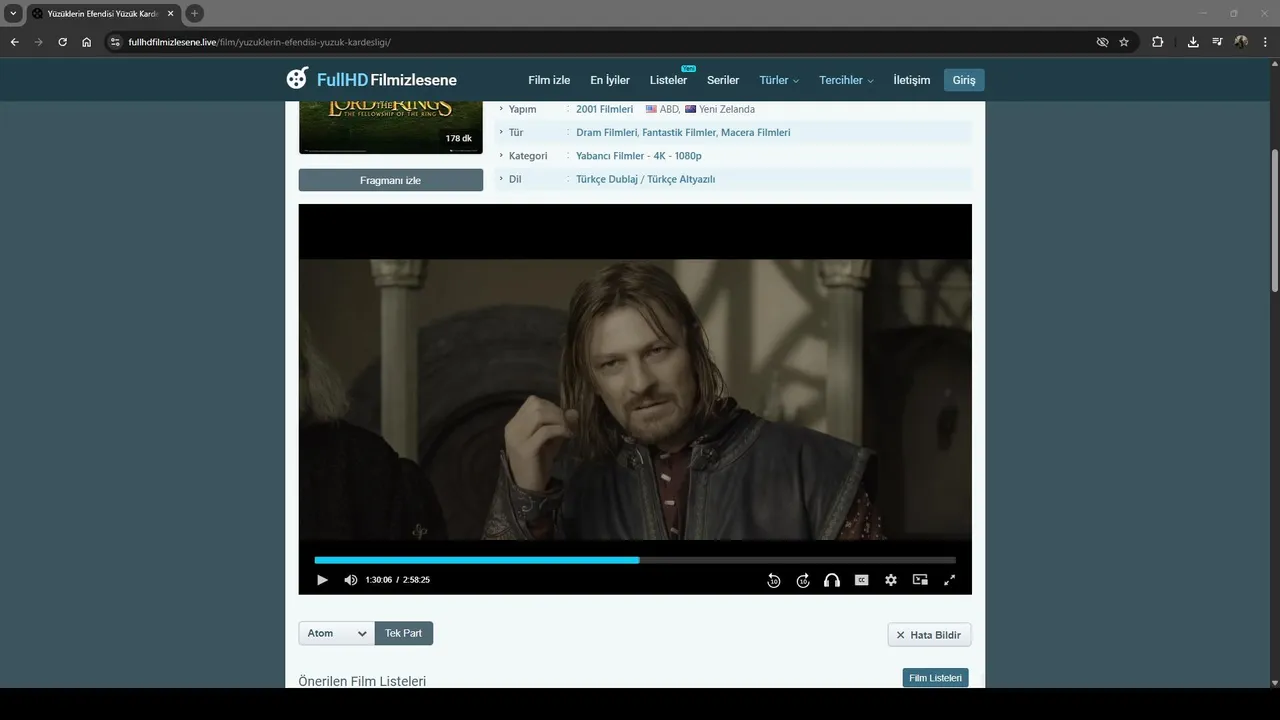
Task: Open the İletişim contact page
Action: click(x=911, y=80)
